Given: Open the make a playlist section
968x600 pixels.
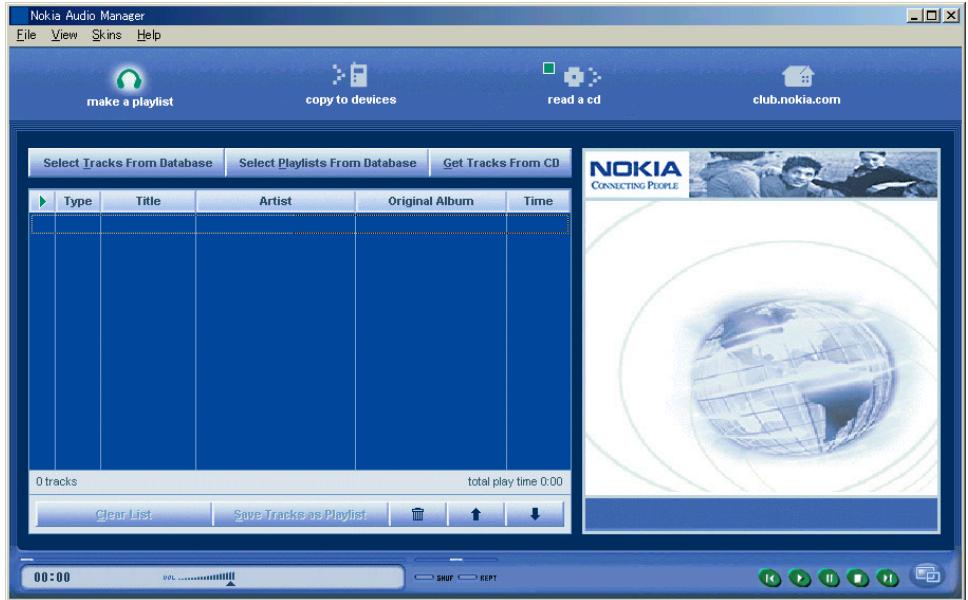Looking at the screenshot, I should point(130,88).
